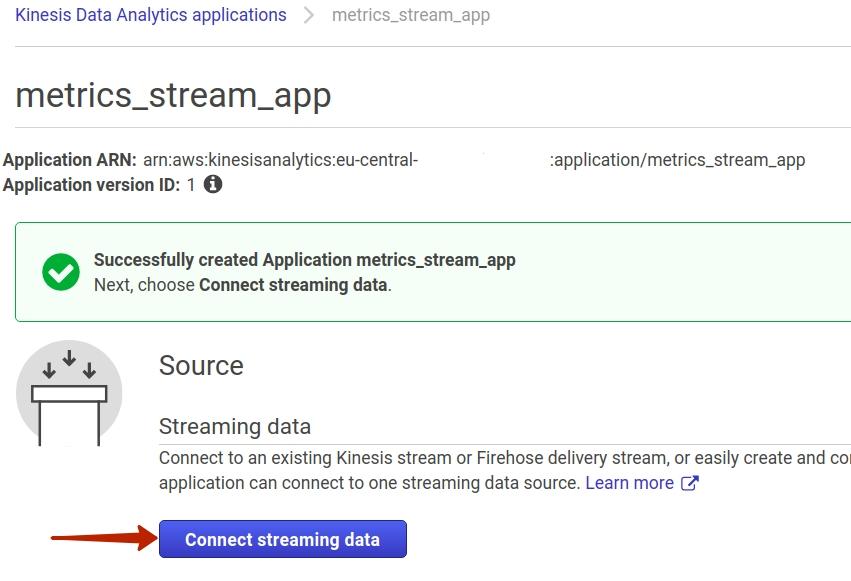Open the Learn more link
851x581 pixels.
(642, 483)
